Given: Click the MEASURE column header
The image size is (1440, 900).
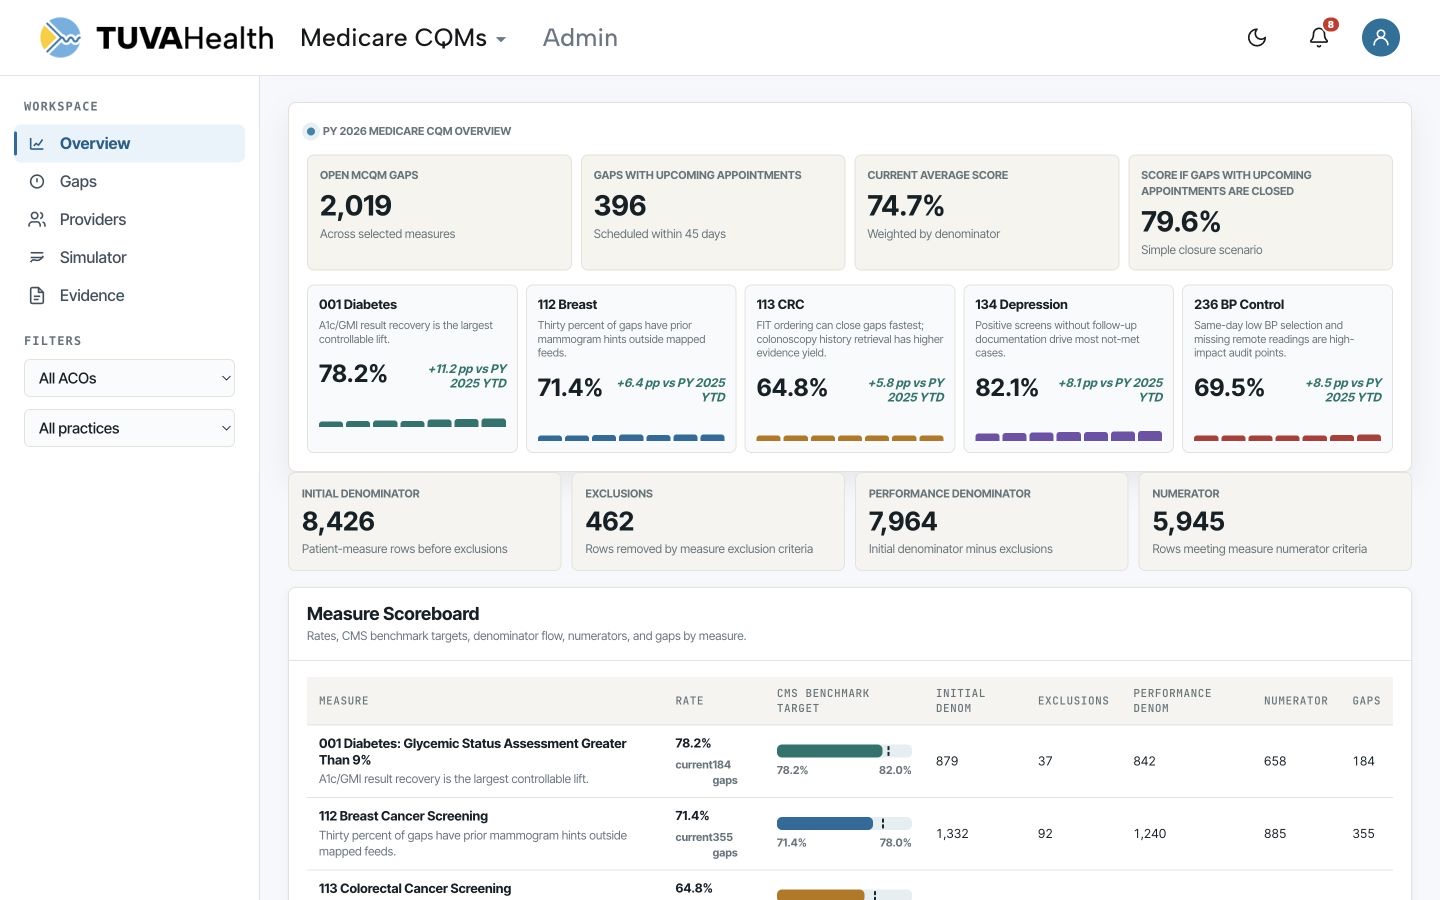Looking at the screenshot, I should coord(344,701).
